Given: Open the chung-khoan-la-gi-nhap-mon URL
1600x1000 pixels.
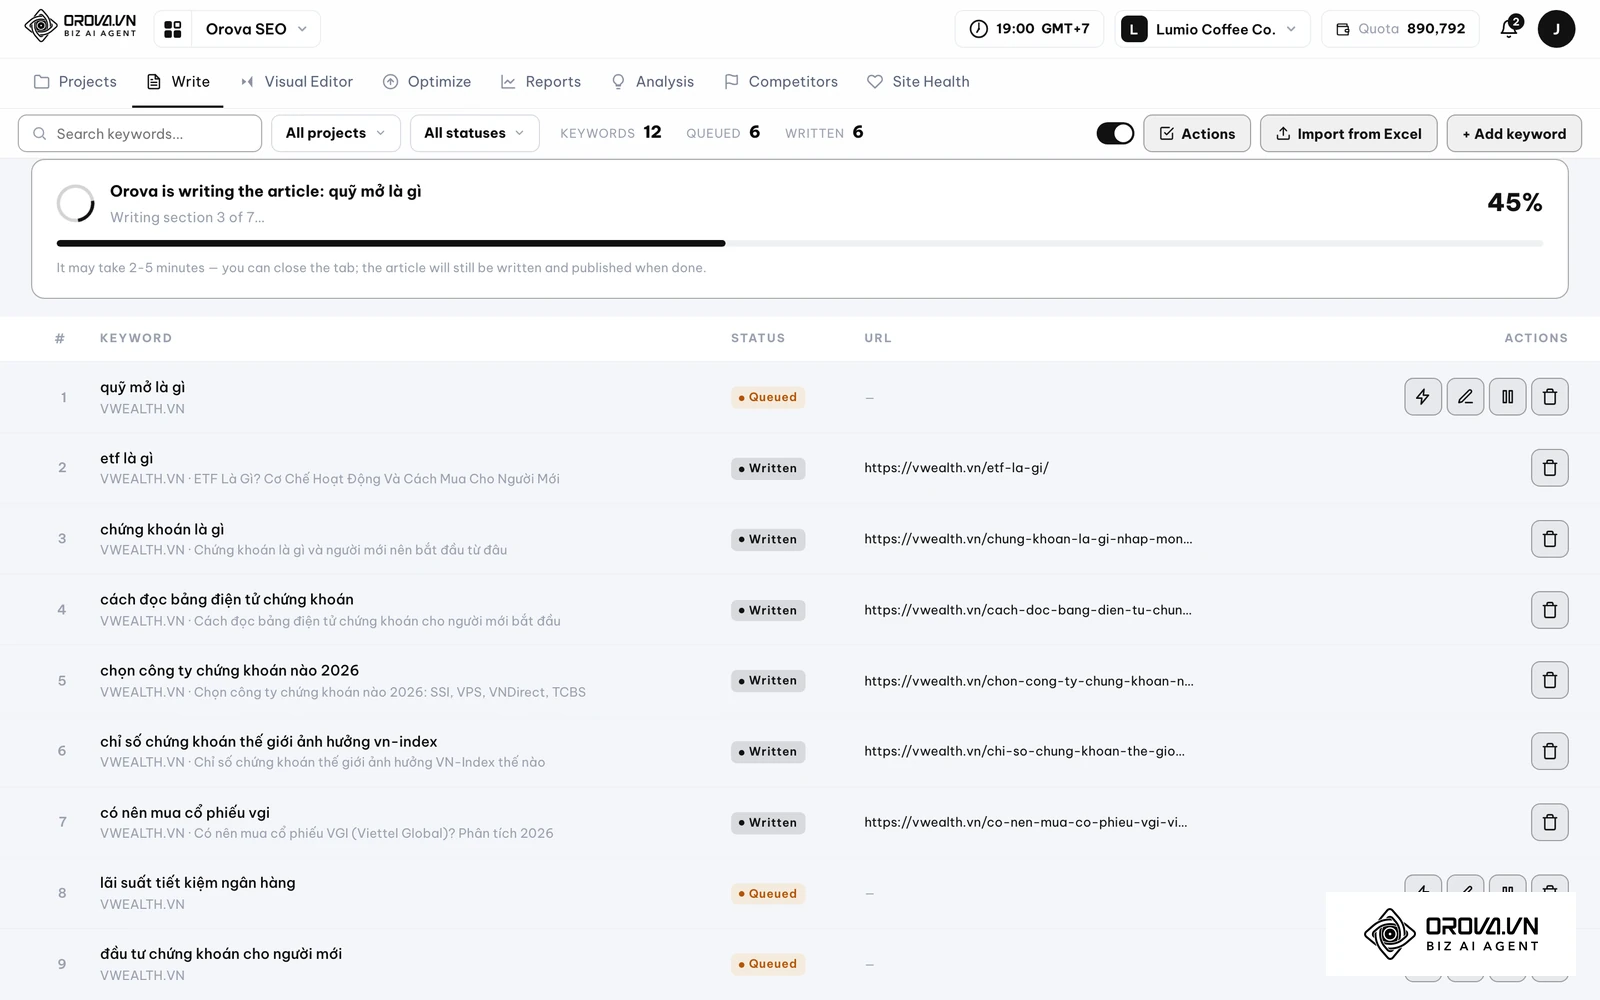Looking at the screenshot, I should [1028, 539].
